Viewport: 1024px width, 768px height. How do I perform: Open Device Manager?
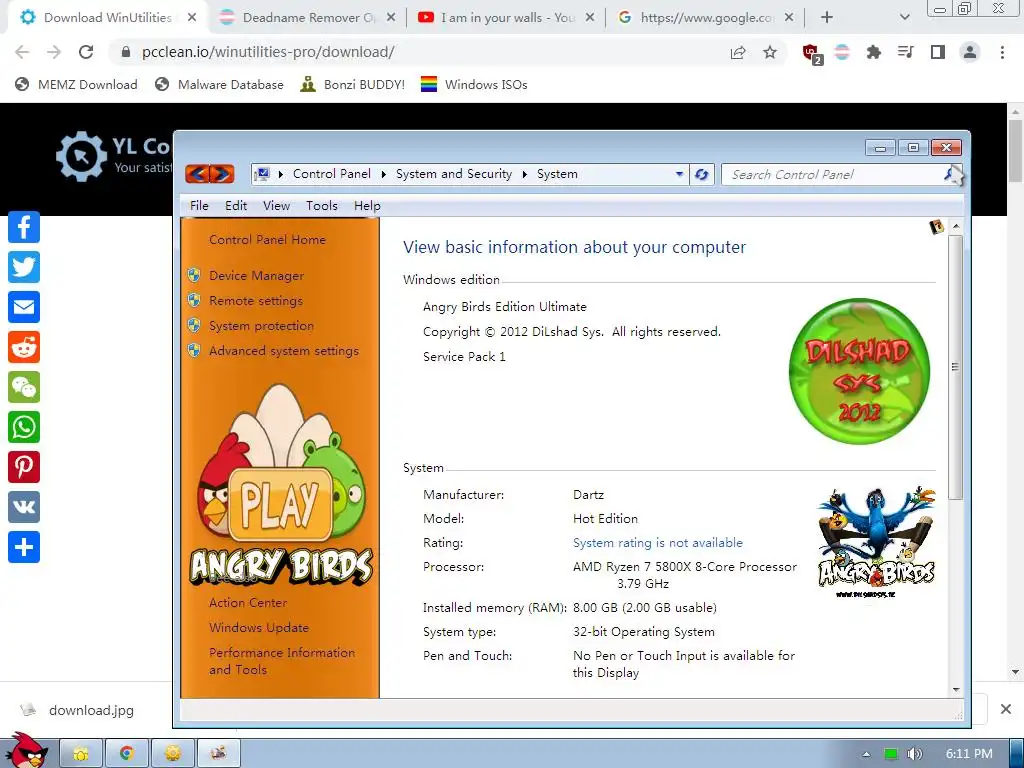[256, 276]
